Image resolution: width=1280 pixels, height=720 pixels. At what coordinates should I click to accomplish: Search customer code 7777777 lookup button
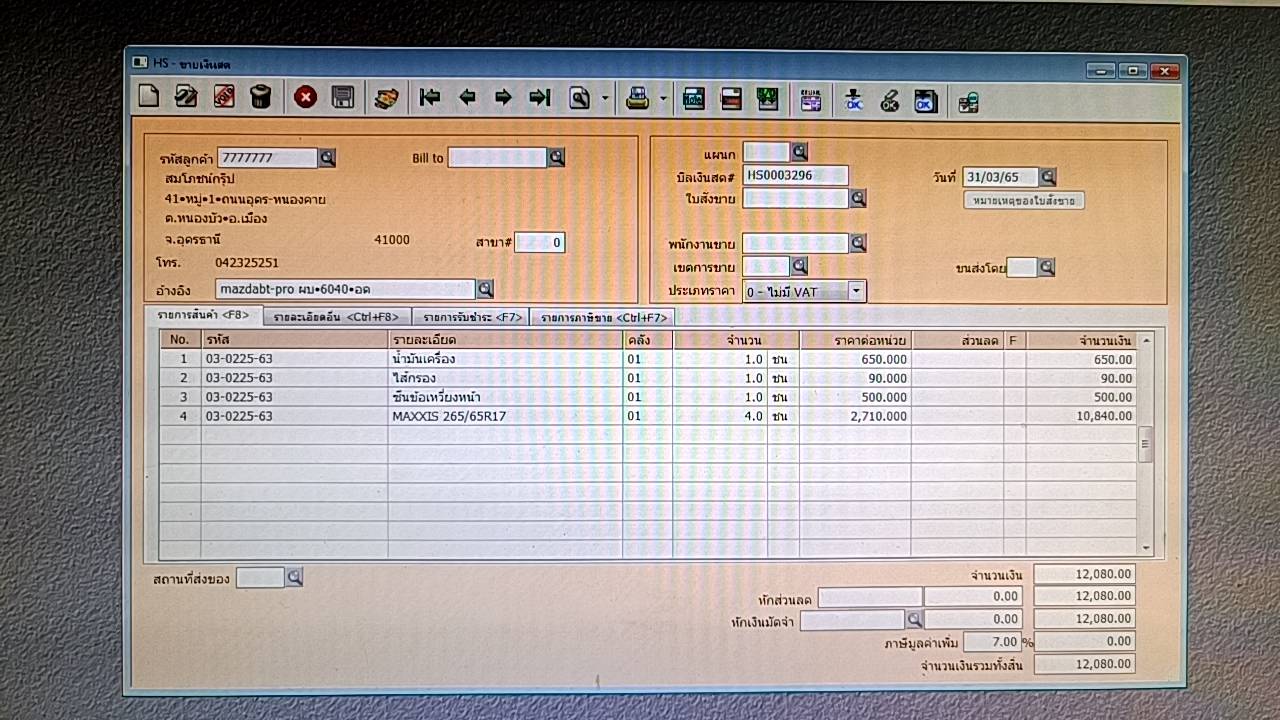(x=327, y=157)
